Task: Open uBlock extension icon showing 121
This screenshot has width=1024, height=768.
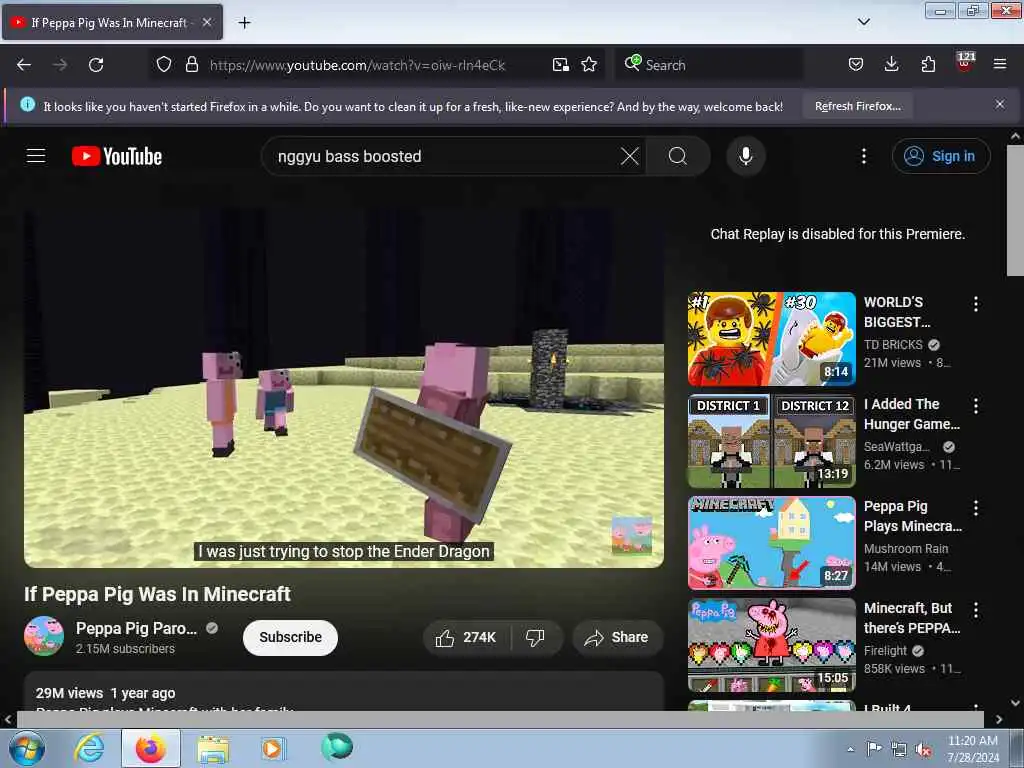Action: pos(965,63)
